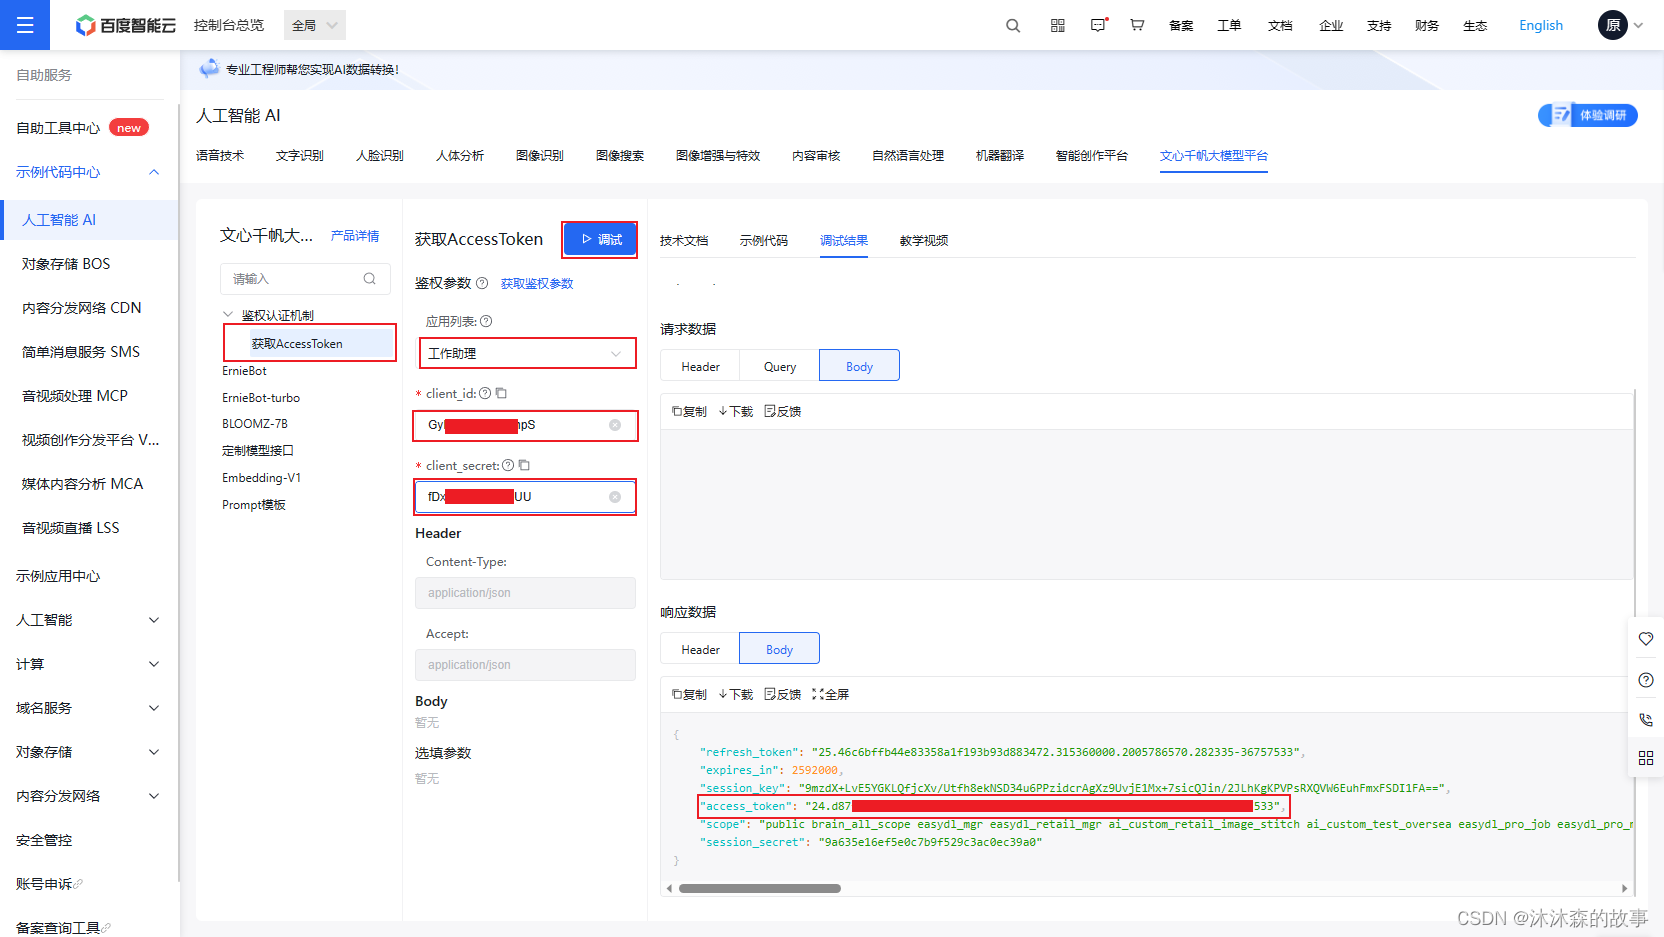1664x937 pixels.
Task: Click 复制 in the request data toolbar
Action: pyautogui.click(x=689, y=411)
